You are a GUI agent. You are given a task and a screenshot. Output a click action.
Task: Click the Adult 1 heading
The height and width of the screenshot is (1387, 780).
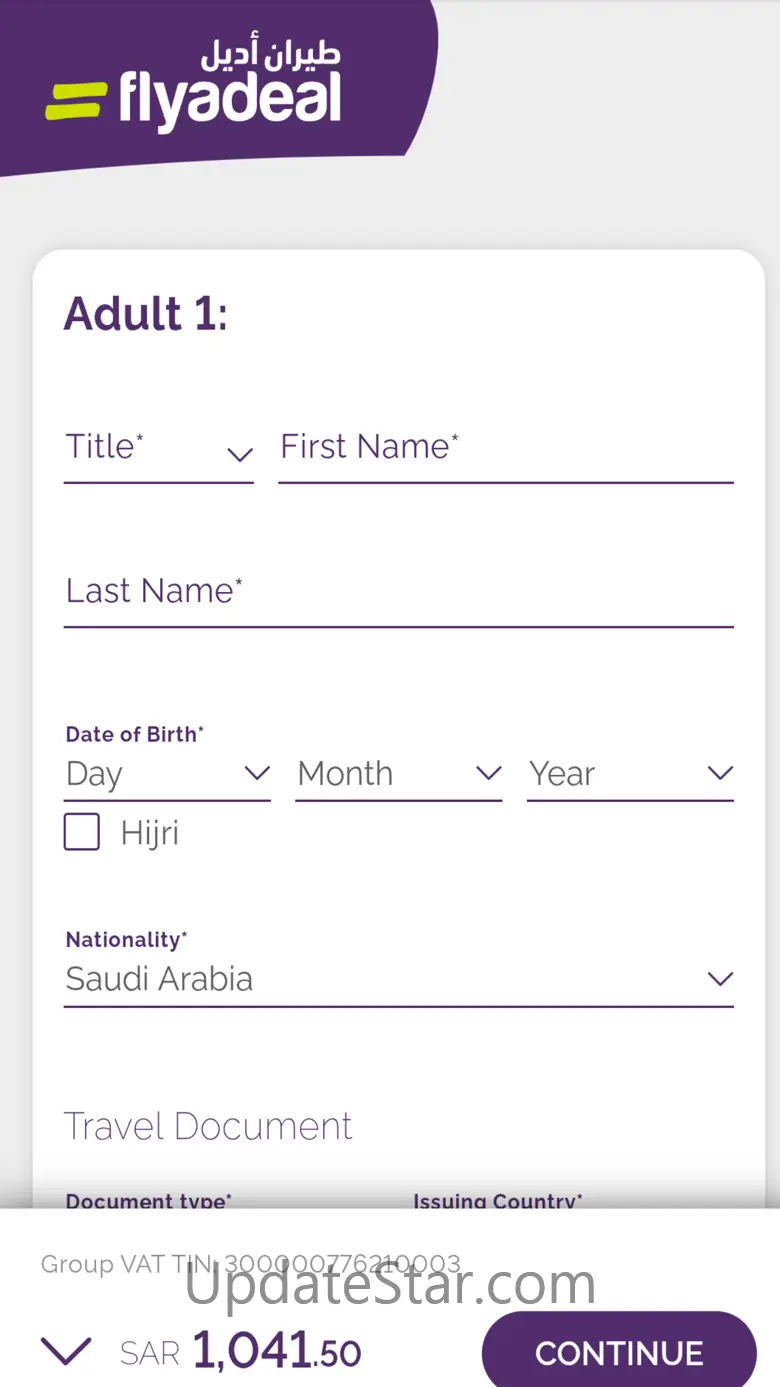(x=146, y=313)
